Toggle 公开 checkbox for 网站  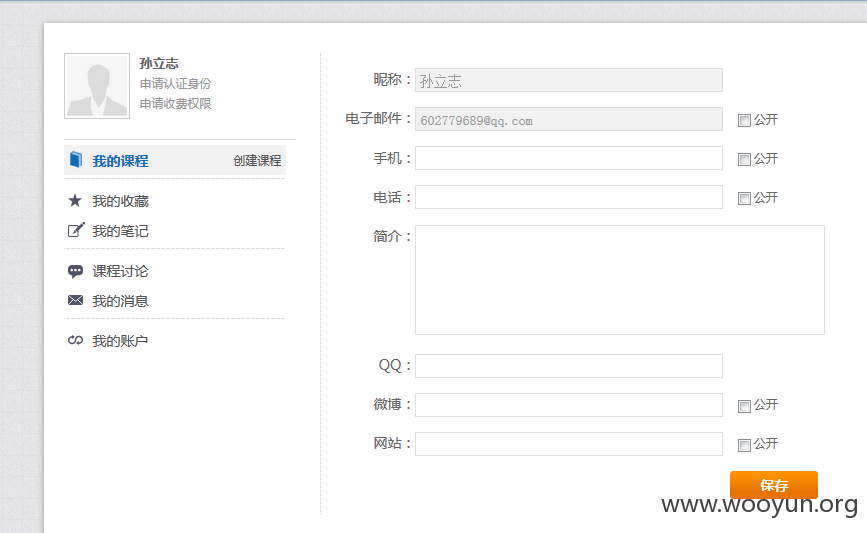(x=744, y=445)
